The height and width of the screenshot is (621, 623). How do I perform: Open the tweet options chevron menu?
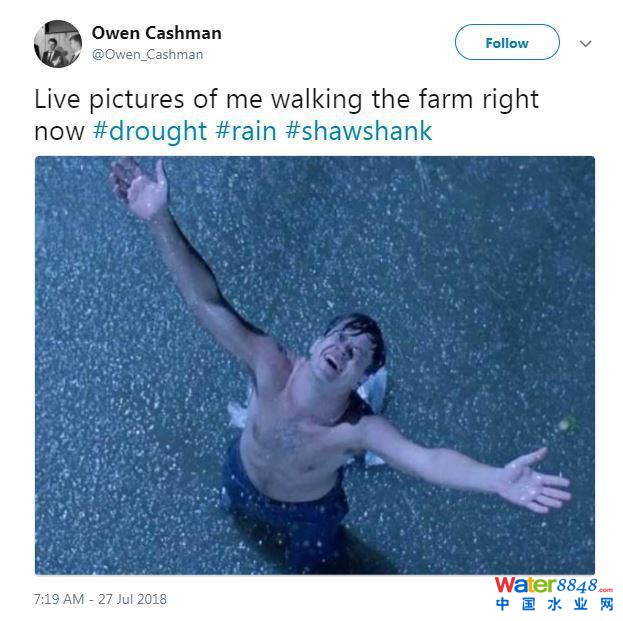[x=585, y=43]
